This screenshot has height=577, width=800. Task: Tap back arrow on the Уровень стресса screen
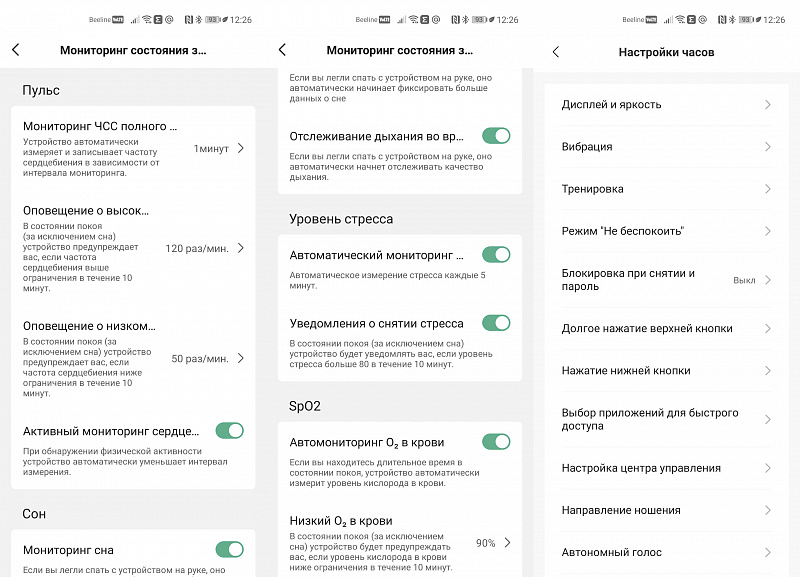coord(282,50)
